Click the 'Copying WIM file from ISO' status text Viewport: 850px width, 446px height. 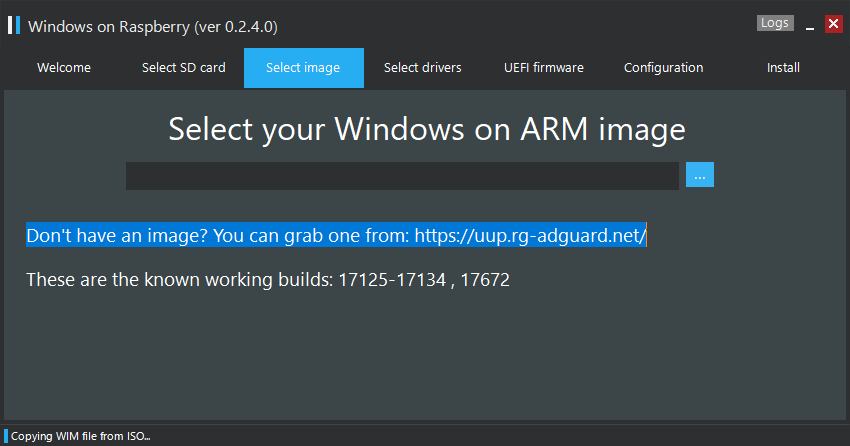click(x=81, y=436)
